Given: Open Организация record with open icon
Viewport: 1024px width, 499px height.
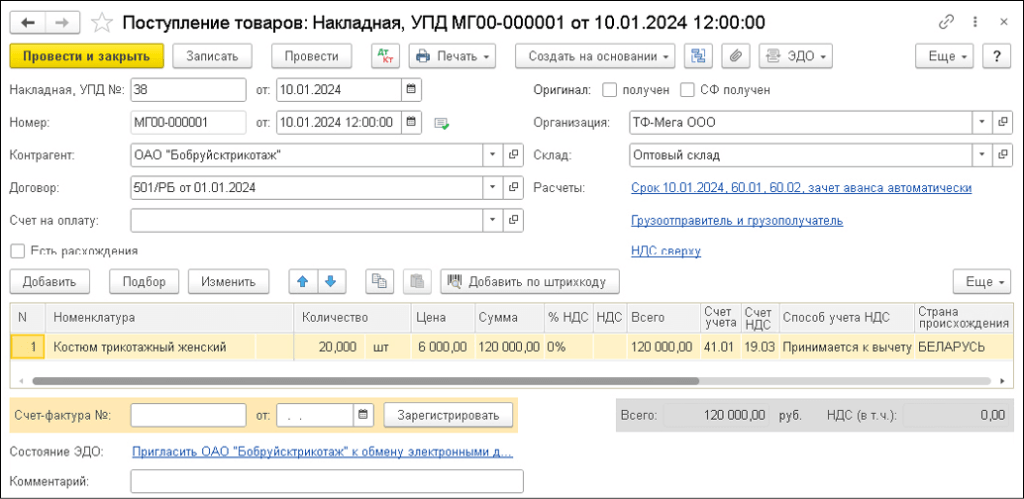Looking at the screenshot, I should tap(1001, 122).
